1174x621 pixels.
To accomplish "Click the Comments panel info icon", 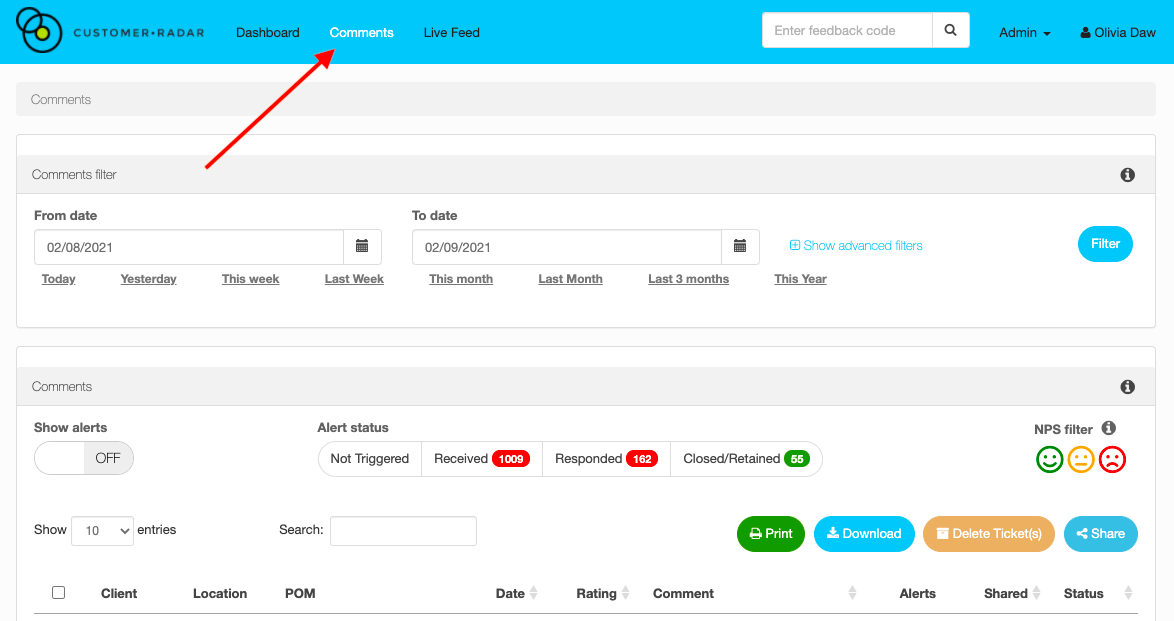I will tap(1127, 387).
